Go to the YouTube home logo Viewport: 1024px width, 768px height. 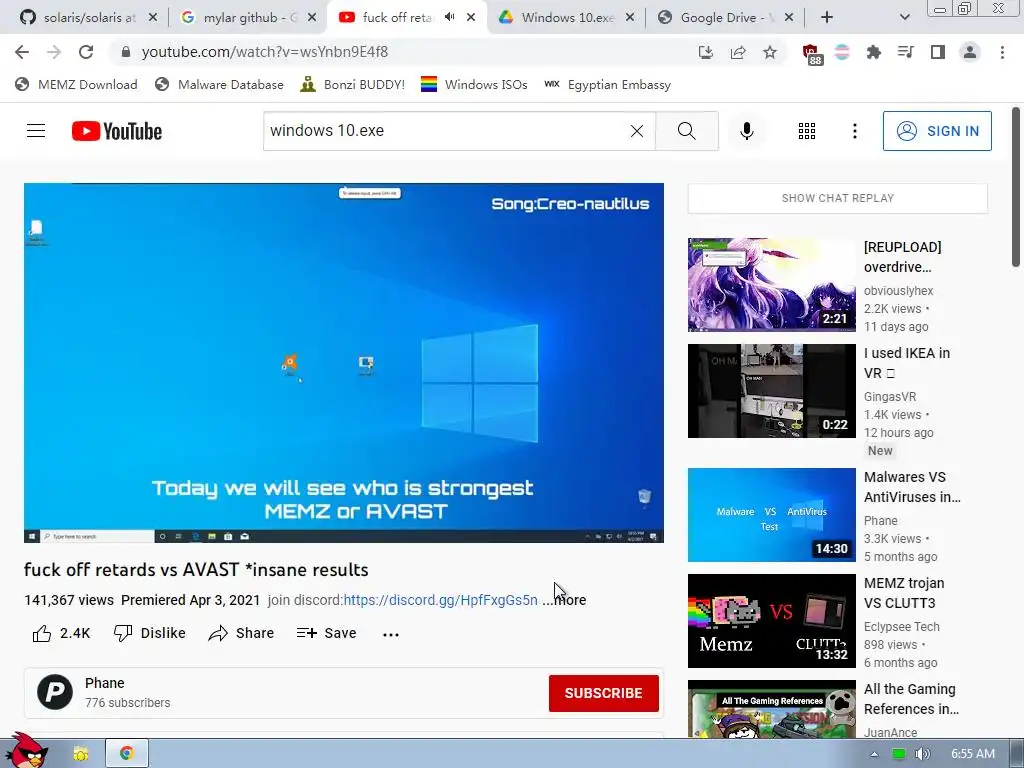click(117, 131)
